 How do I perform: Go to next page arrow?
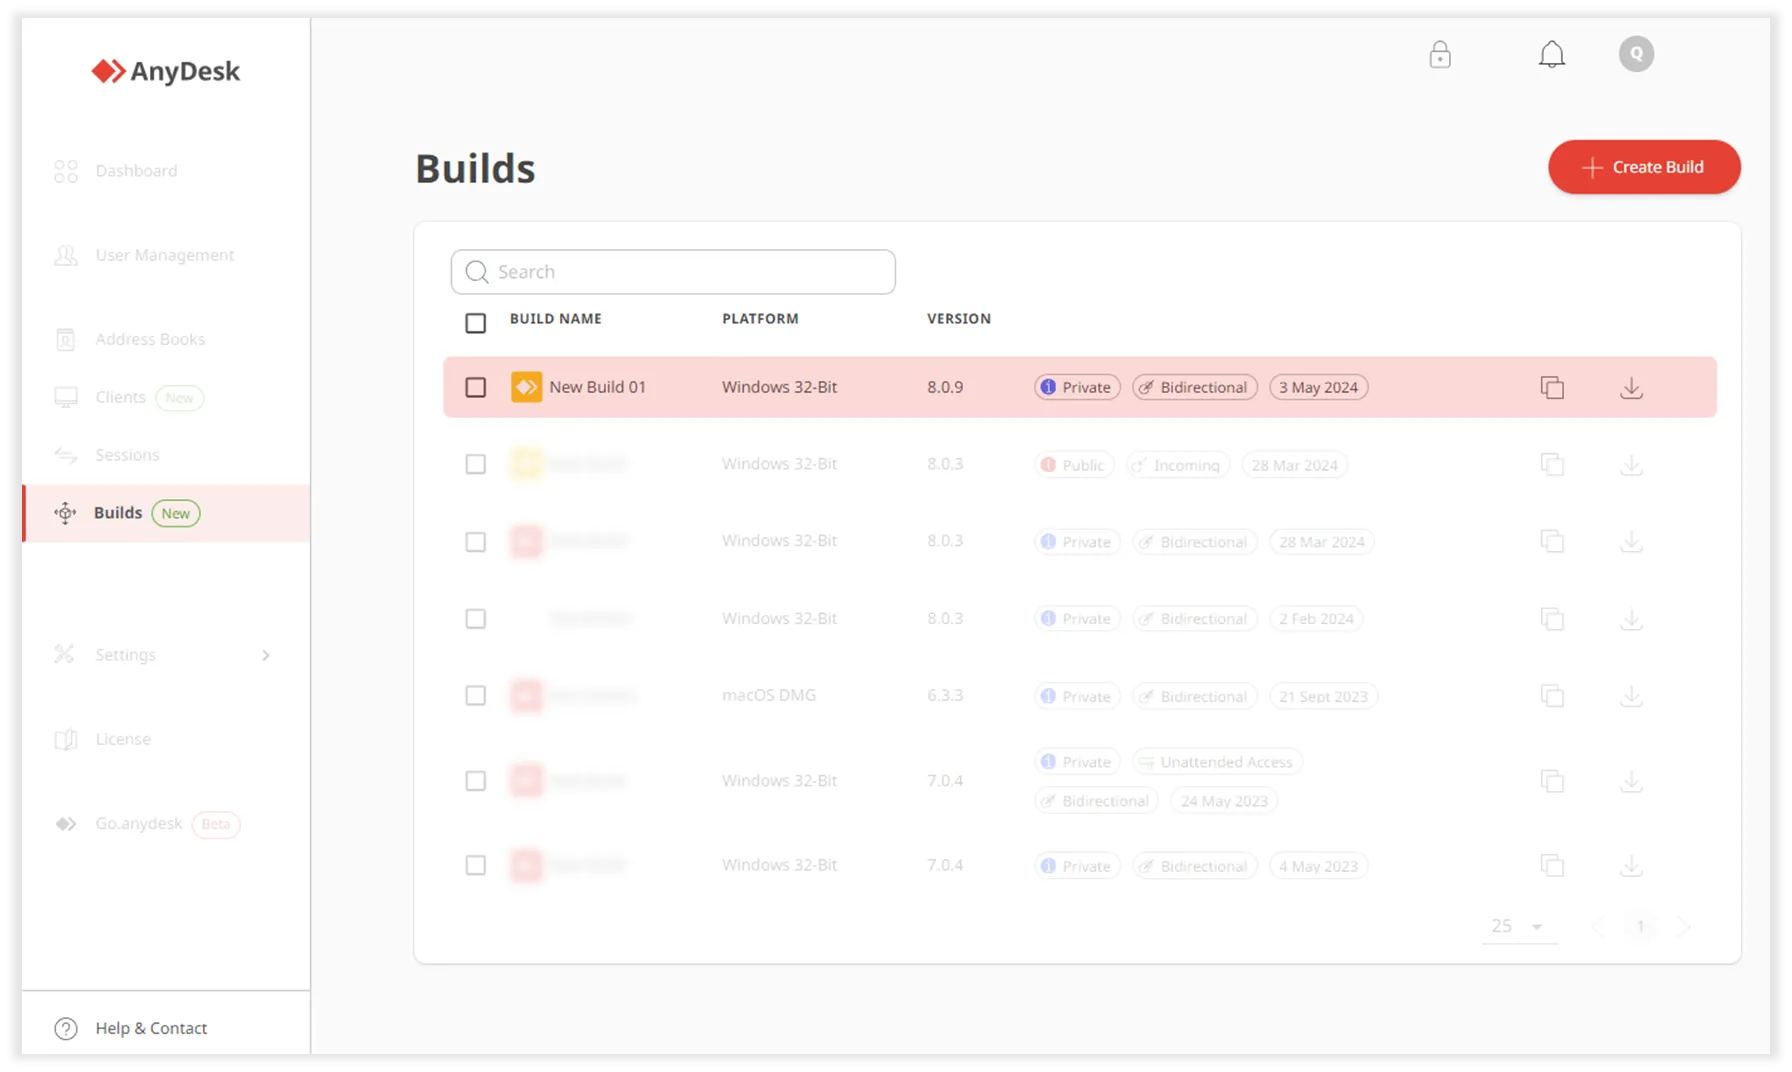coord(1684,927)
